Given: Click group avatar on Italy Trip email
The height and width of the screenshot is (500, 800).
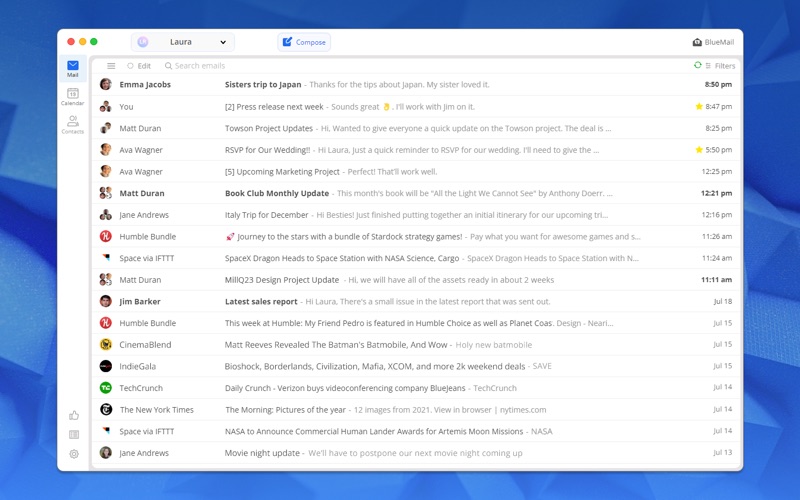Looking at the screenshot, I should pos(106,214).
